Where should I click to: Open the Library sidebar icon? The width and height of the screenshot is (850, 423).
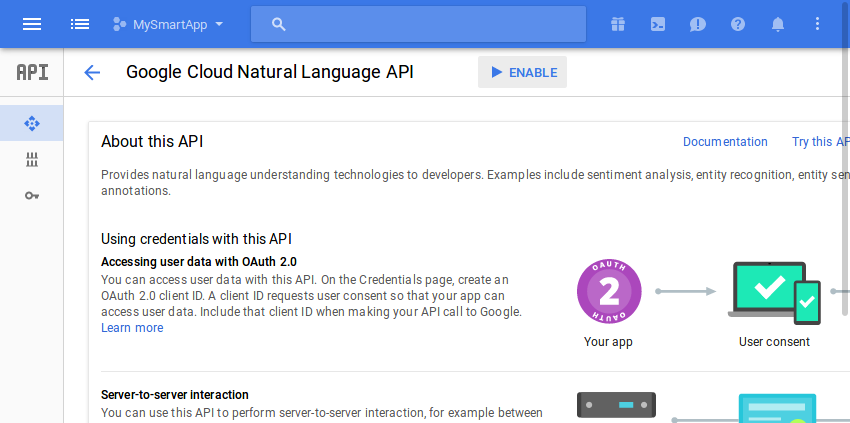[32, 159]
